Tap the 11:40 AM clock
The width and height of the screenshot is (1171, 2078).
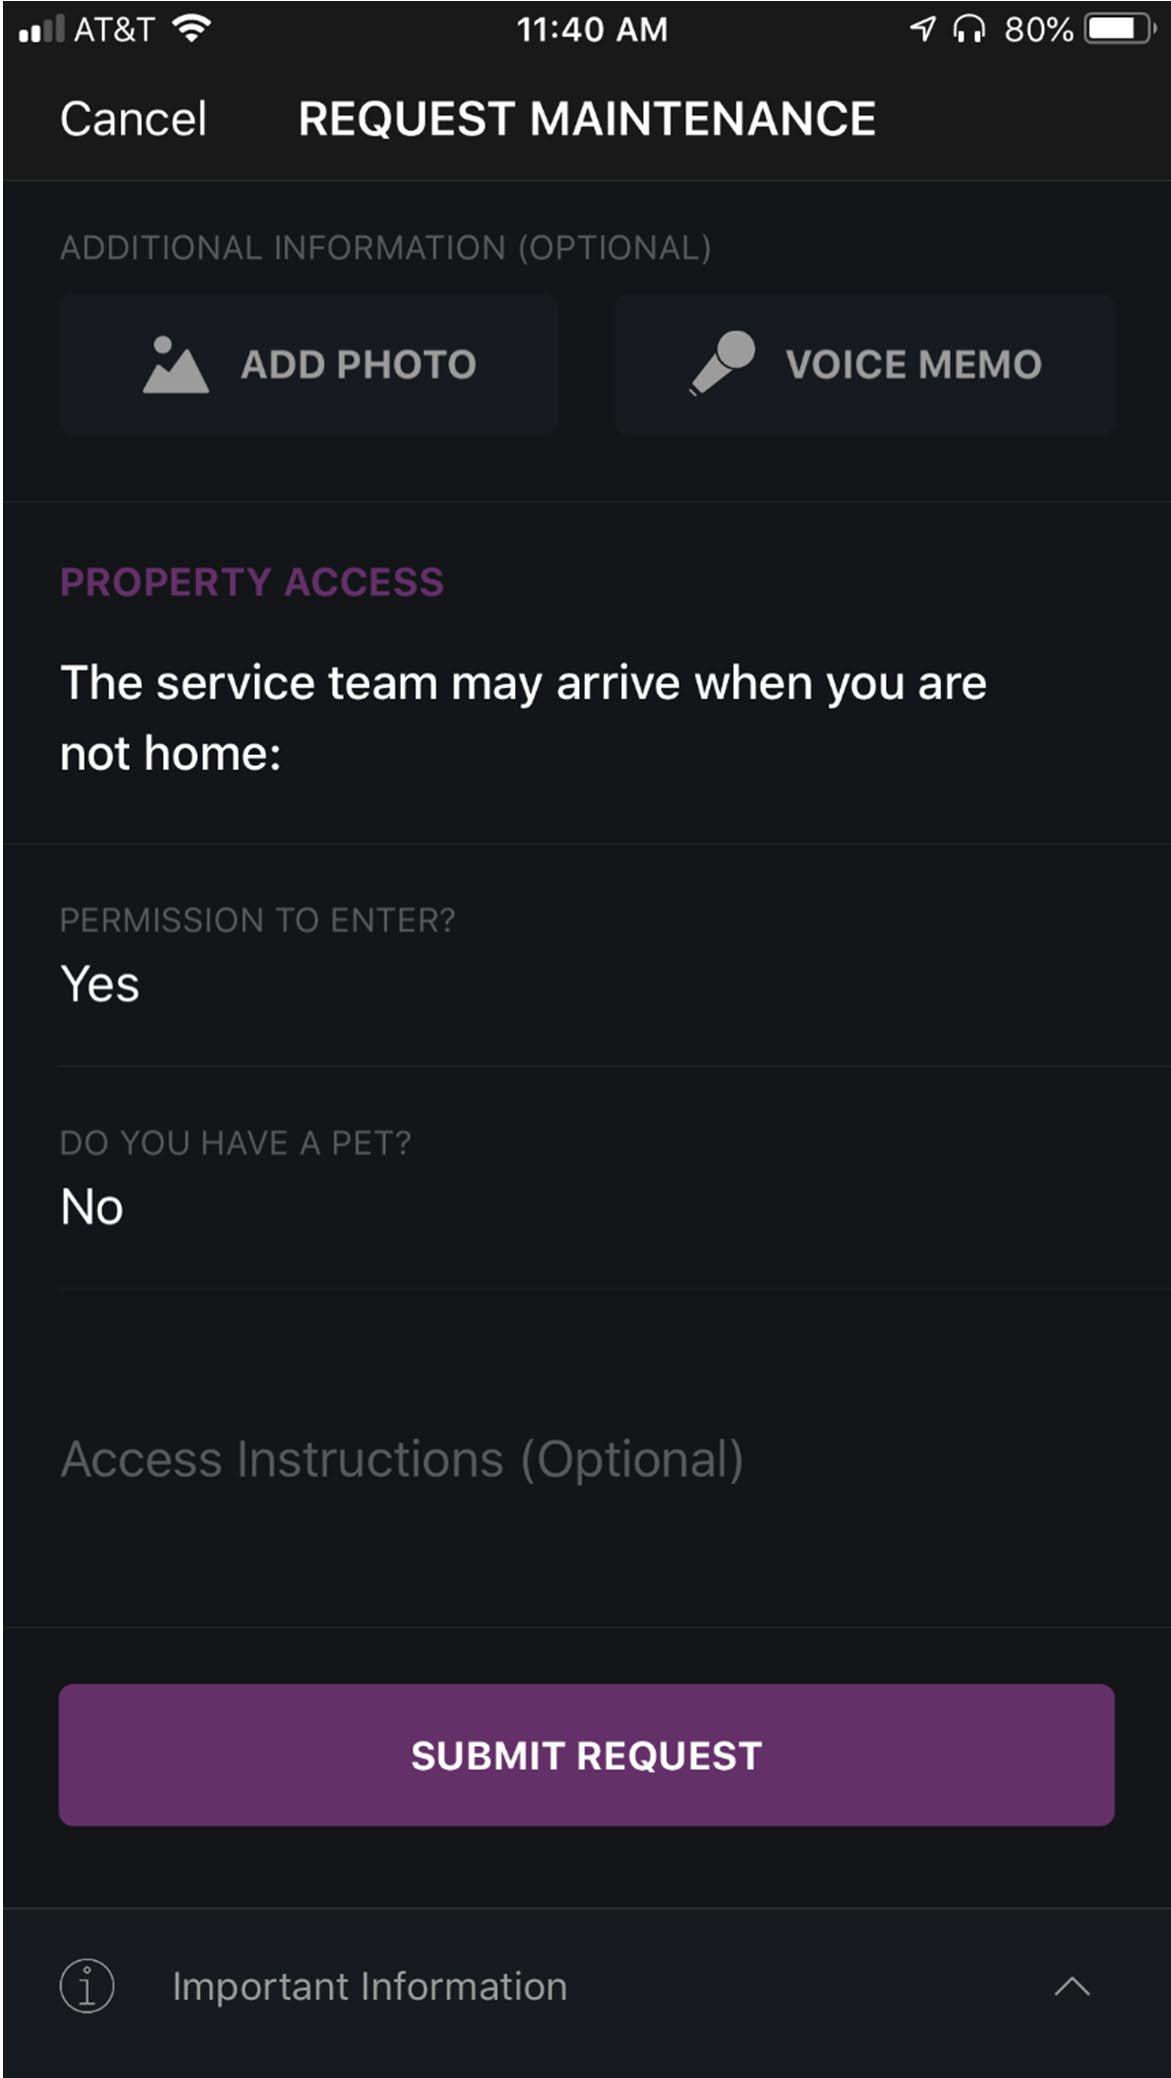(x=592, y=29)
